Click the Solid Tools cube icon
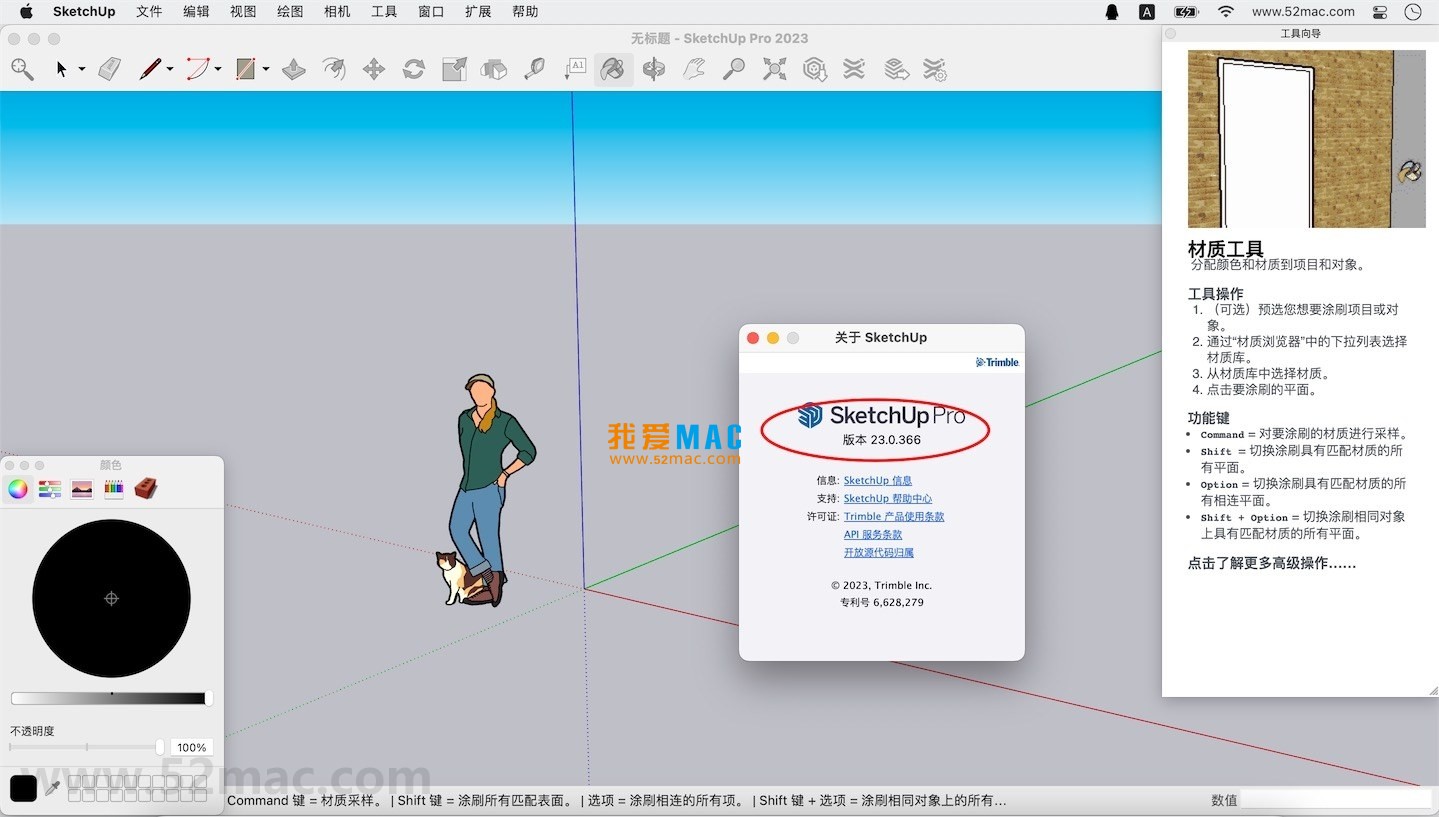 tap(494, 69)
